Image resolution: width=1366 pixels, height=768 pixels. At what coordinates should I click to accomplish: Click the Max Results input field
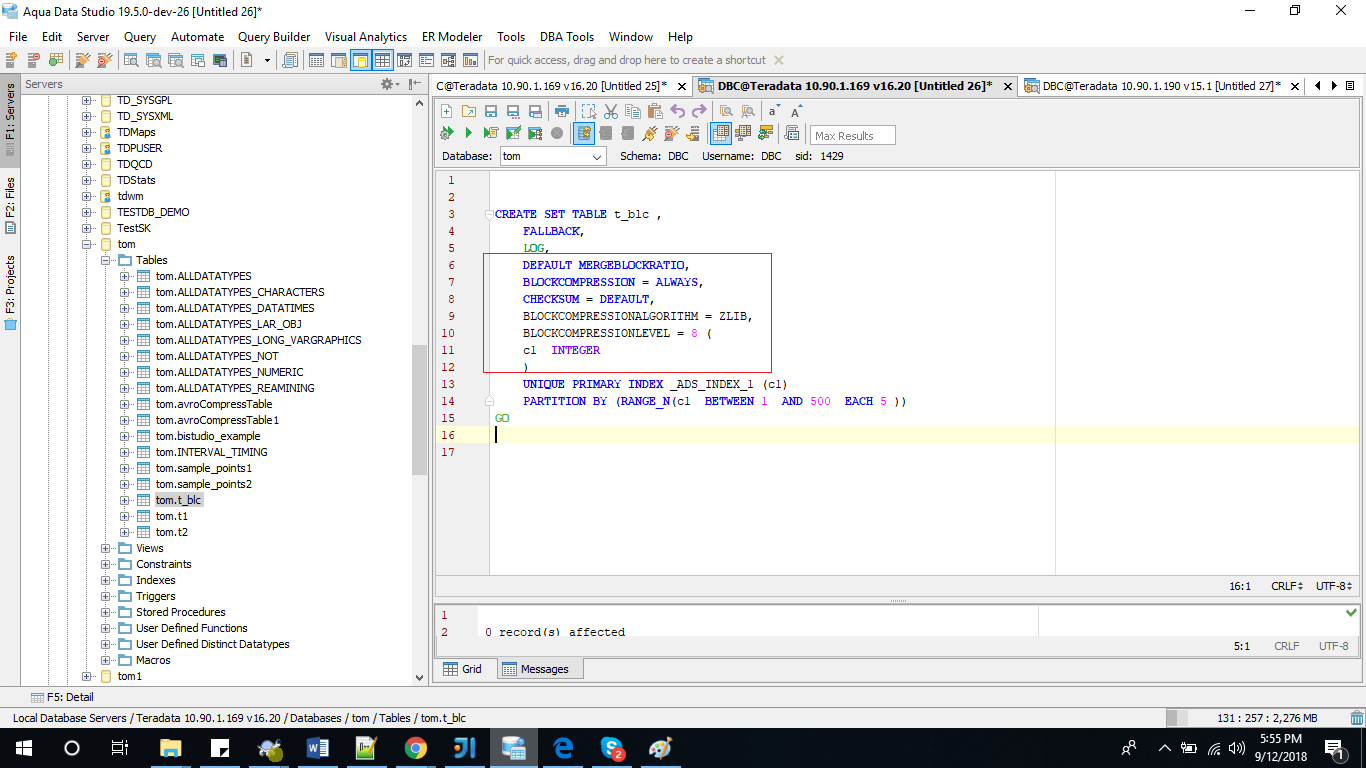852,135
